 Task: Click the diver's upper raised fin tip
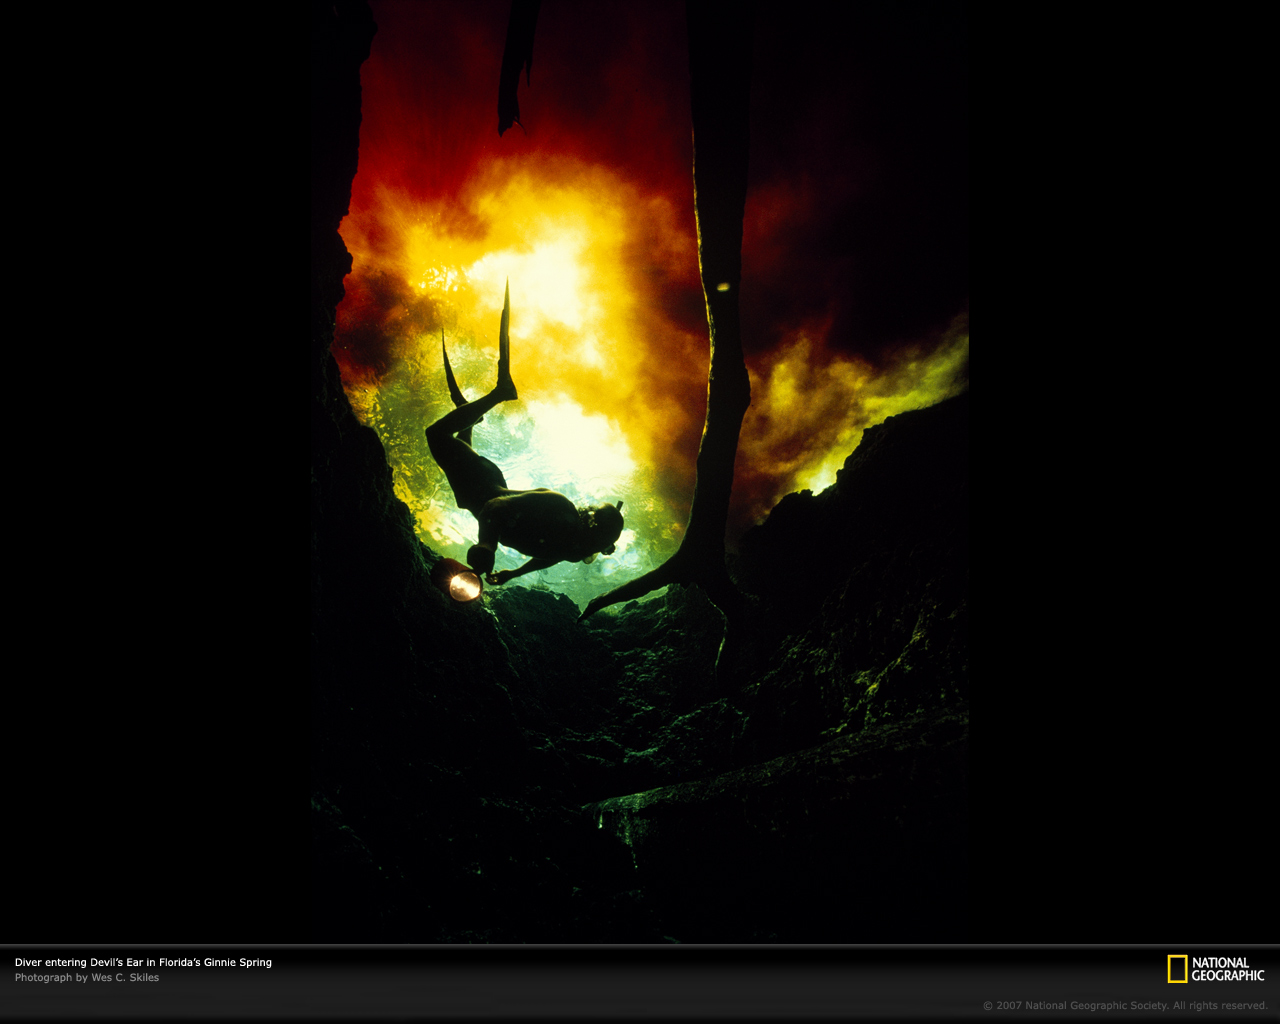point(506,300)
